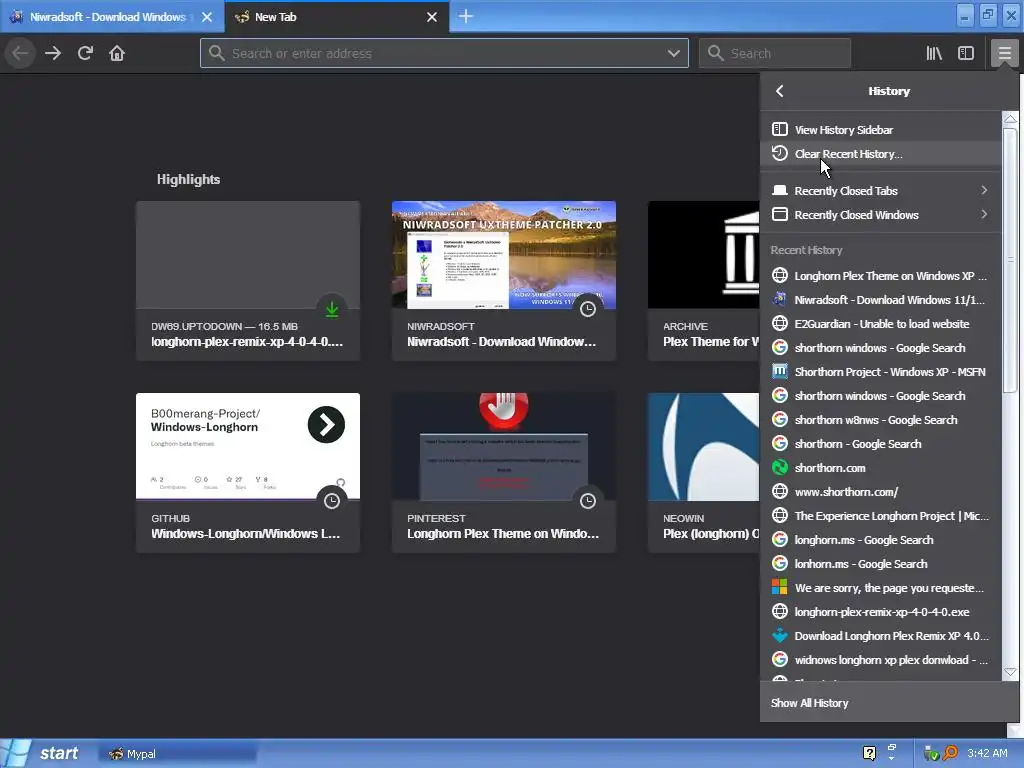
Task: Click the history panel scrollbar thumb
Action: 1010,260
